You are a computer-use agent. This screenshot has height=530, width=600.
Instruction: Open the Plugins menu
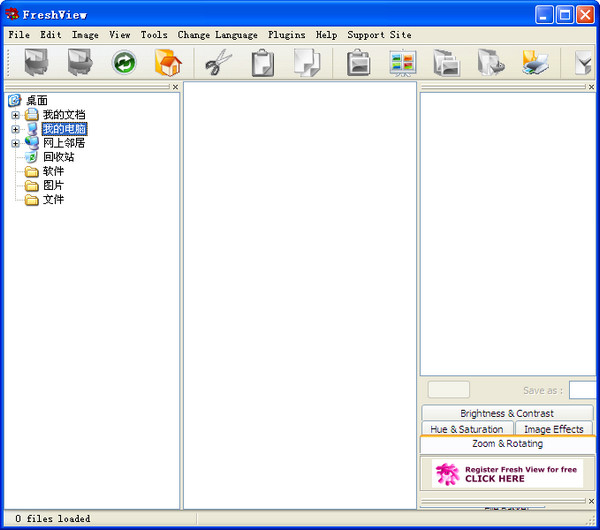click(287, 35)
